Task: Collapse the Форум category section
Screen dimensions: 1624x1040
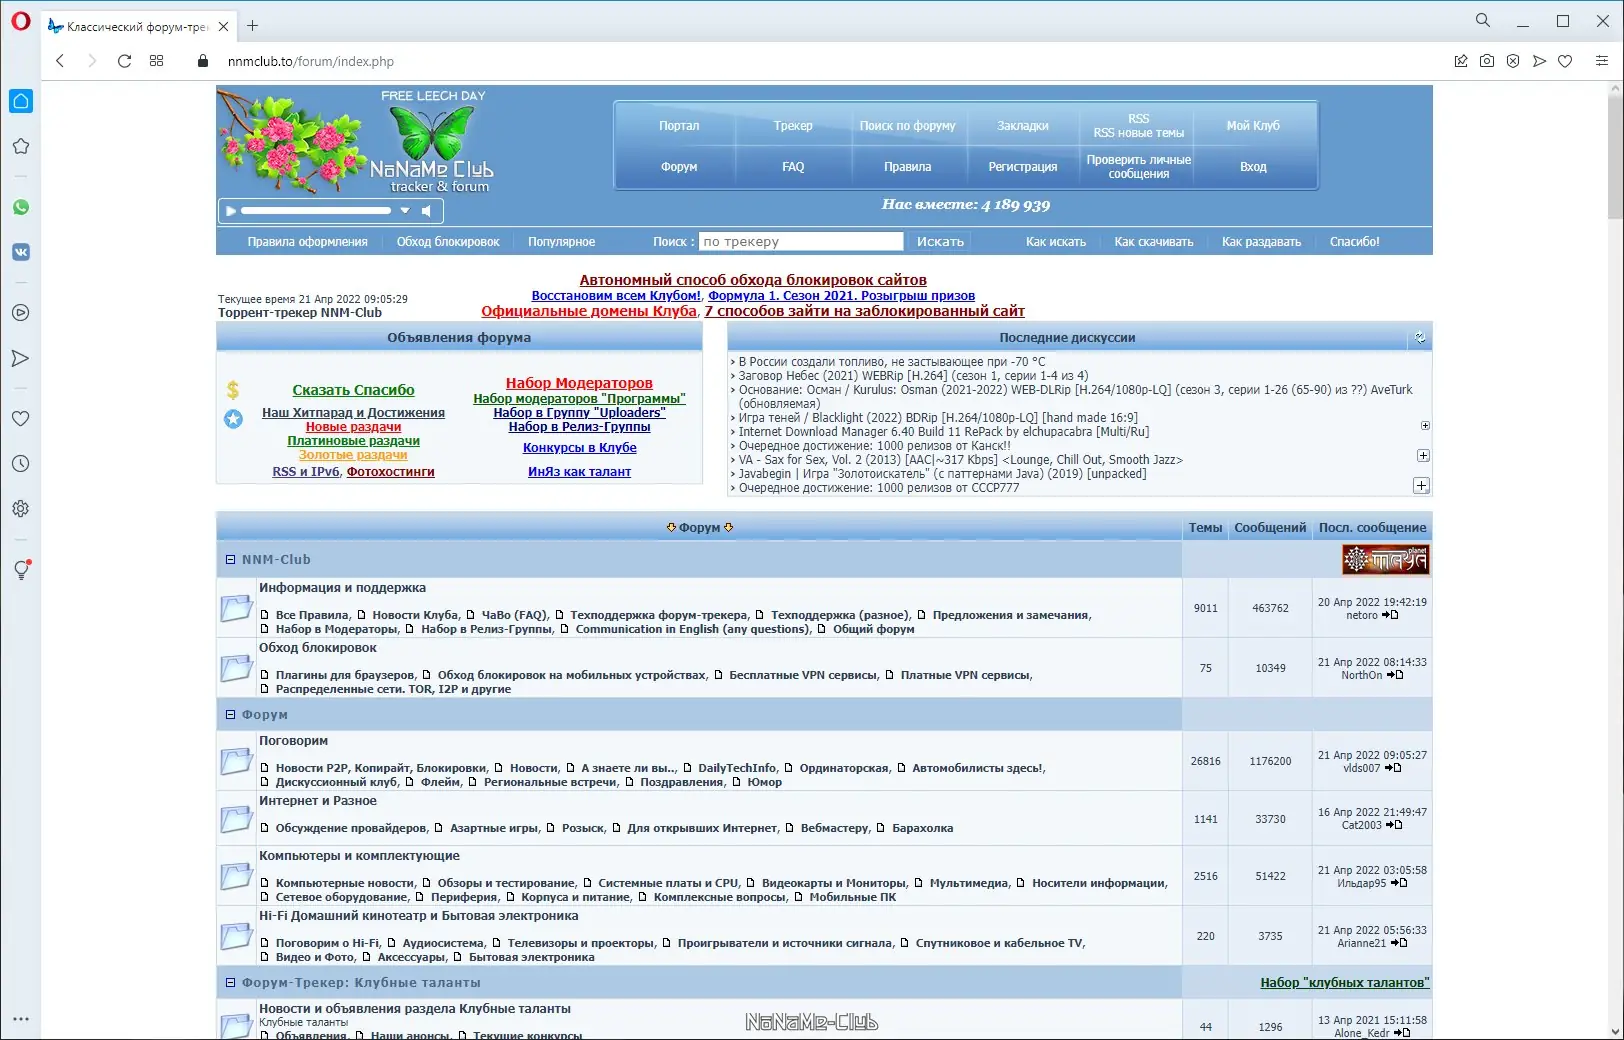Action: [x=230, y=715]
